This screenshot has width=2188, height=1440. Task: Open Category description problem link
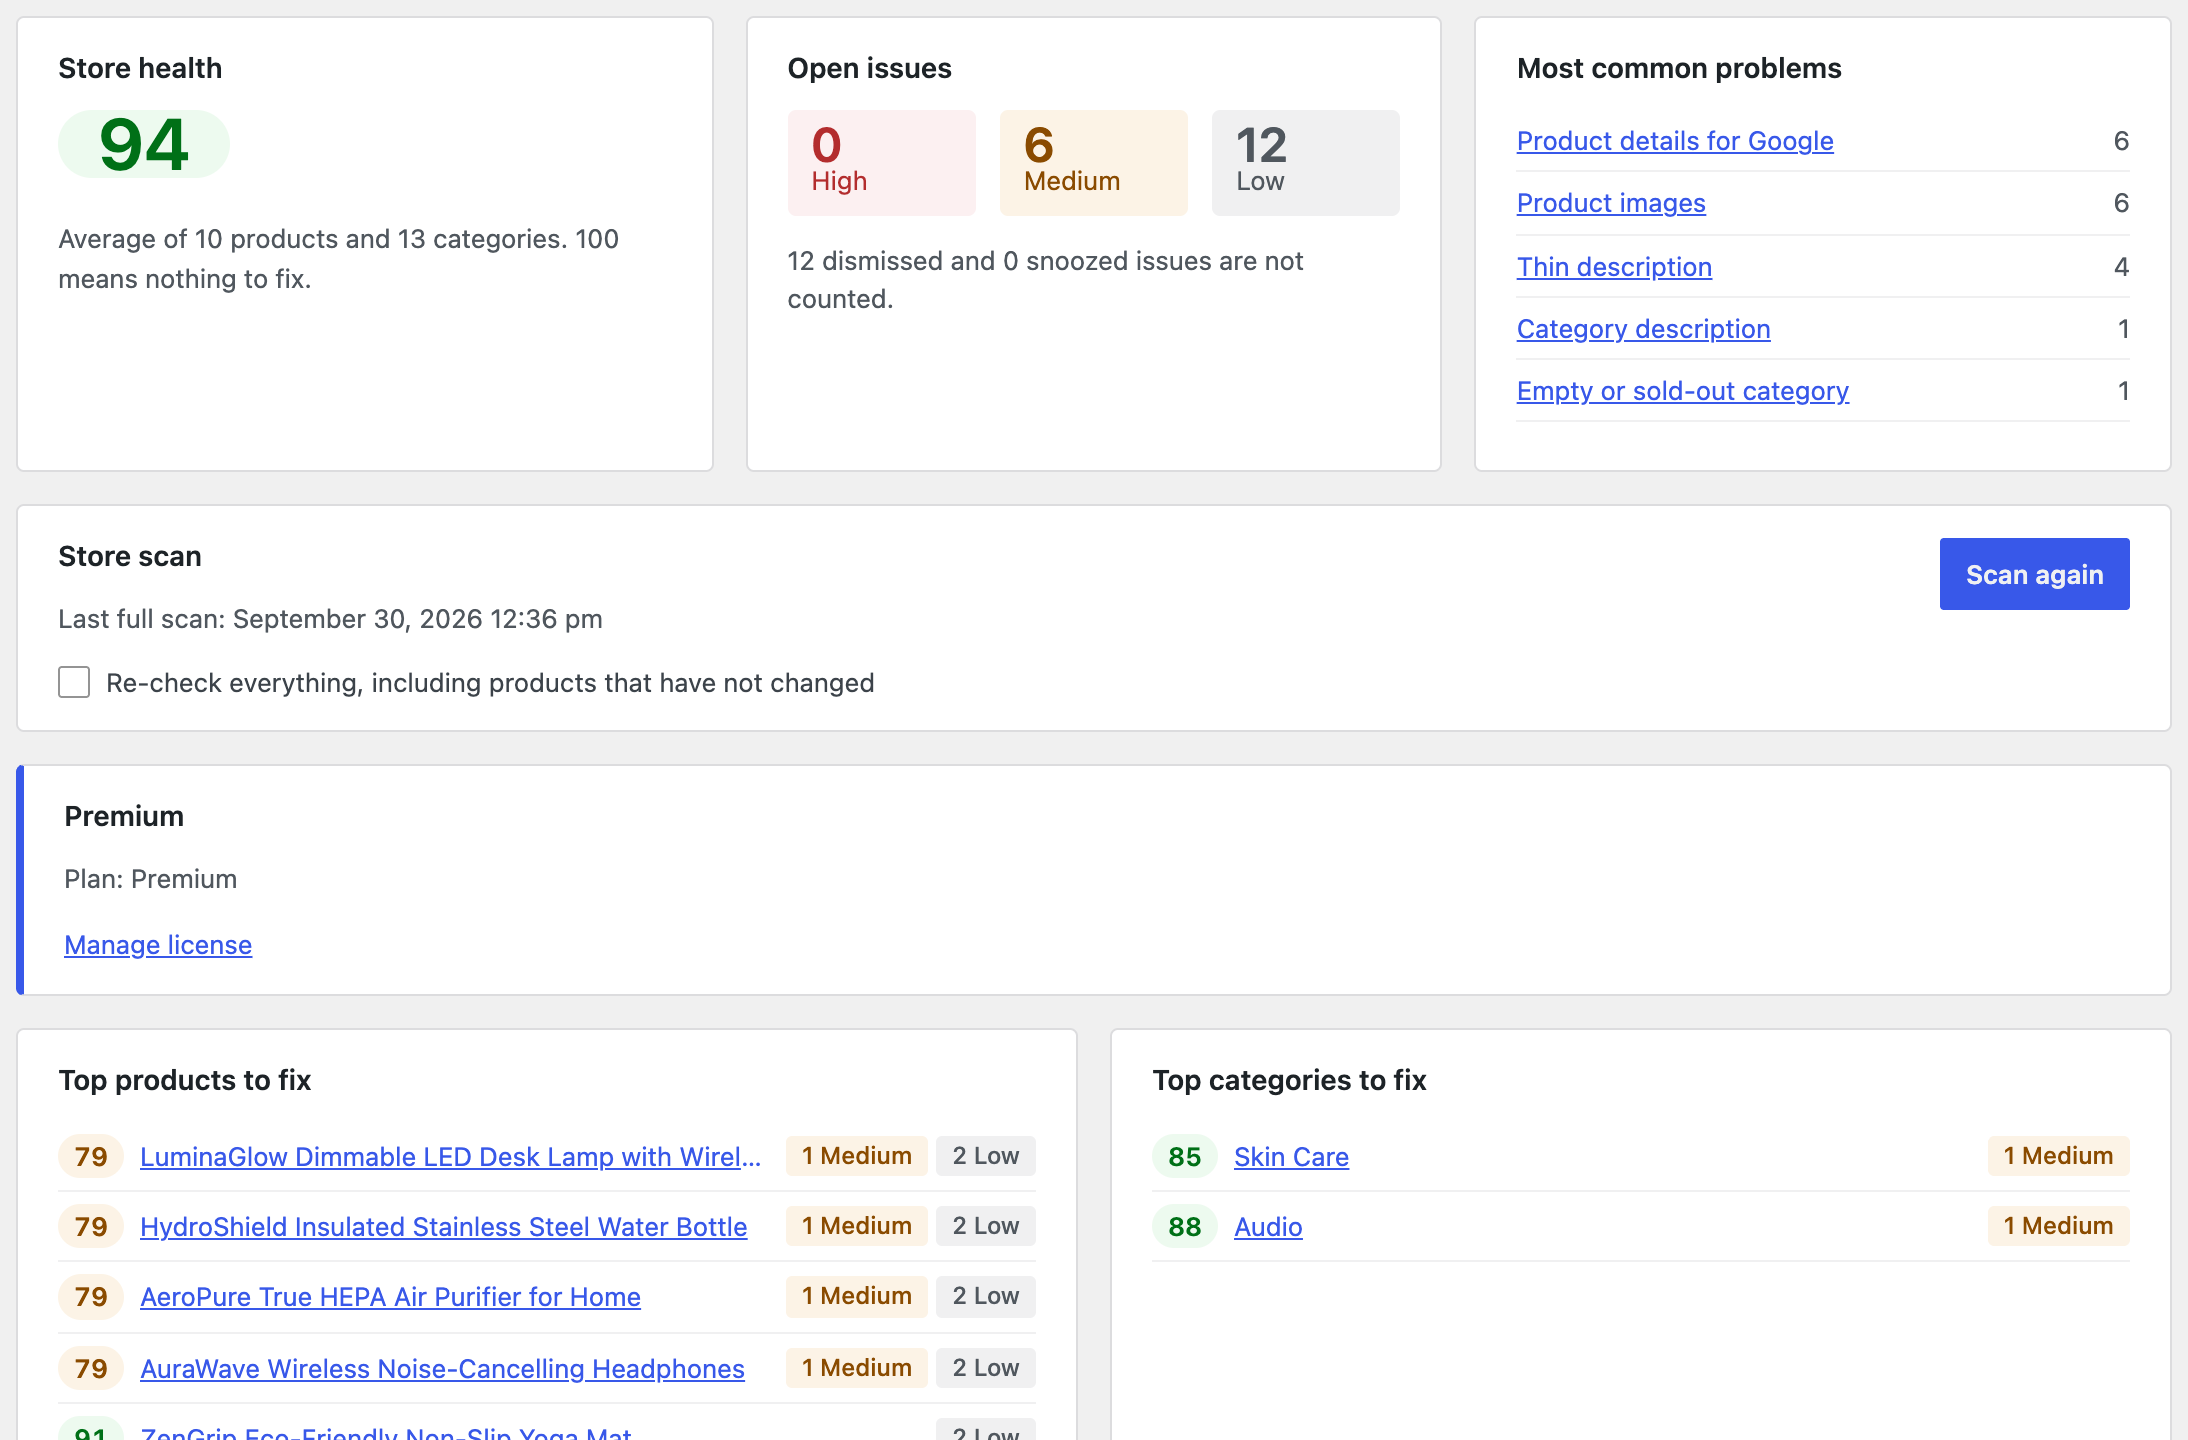click(x=1643, y=329)
